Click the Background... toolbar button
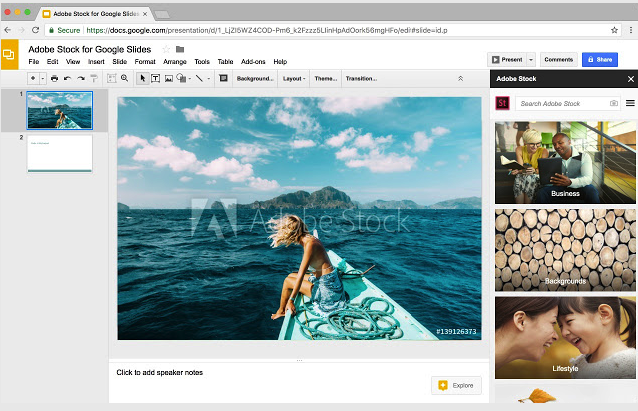This screenshot has width=638, height=411. (x=255, y=79)
